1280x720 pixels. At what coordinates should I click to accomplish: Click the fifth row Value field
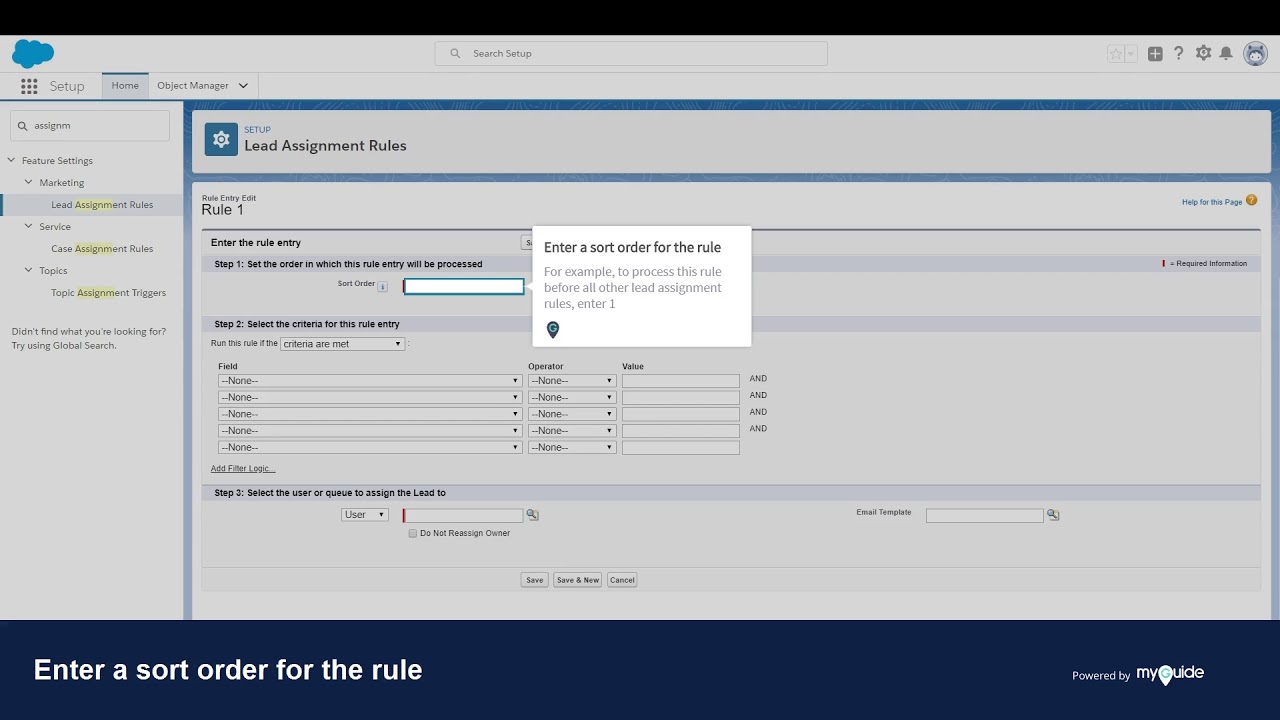(x=681, y=448)
